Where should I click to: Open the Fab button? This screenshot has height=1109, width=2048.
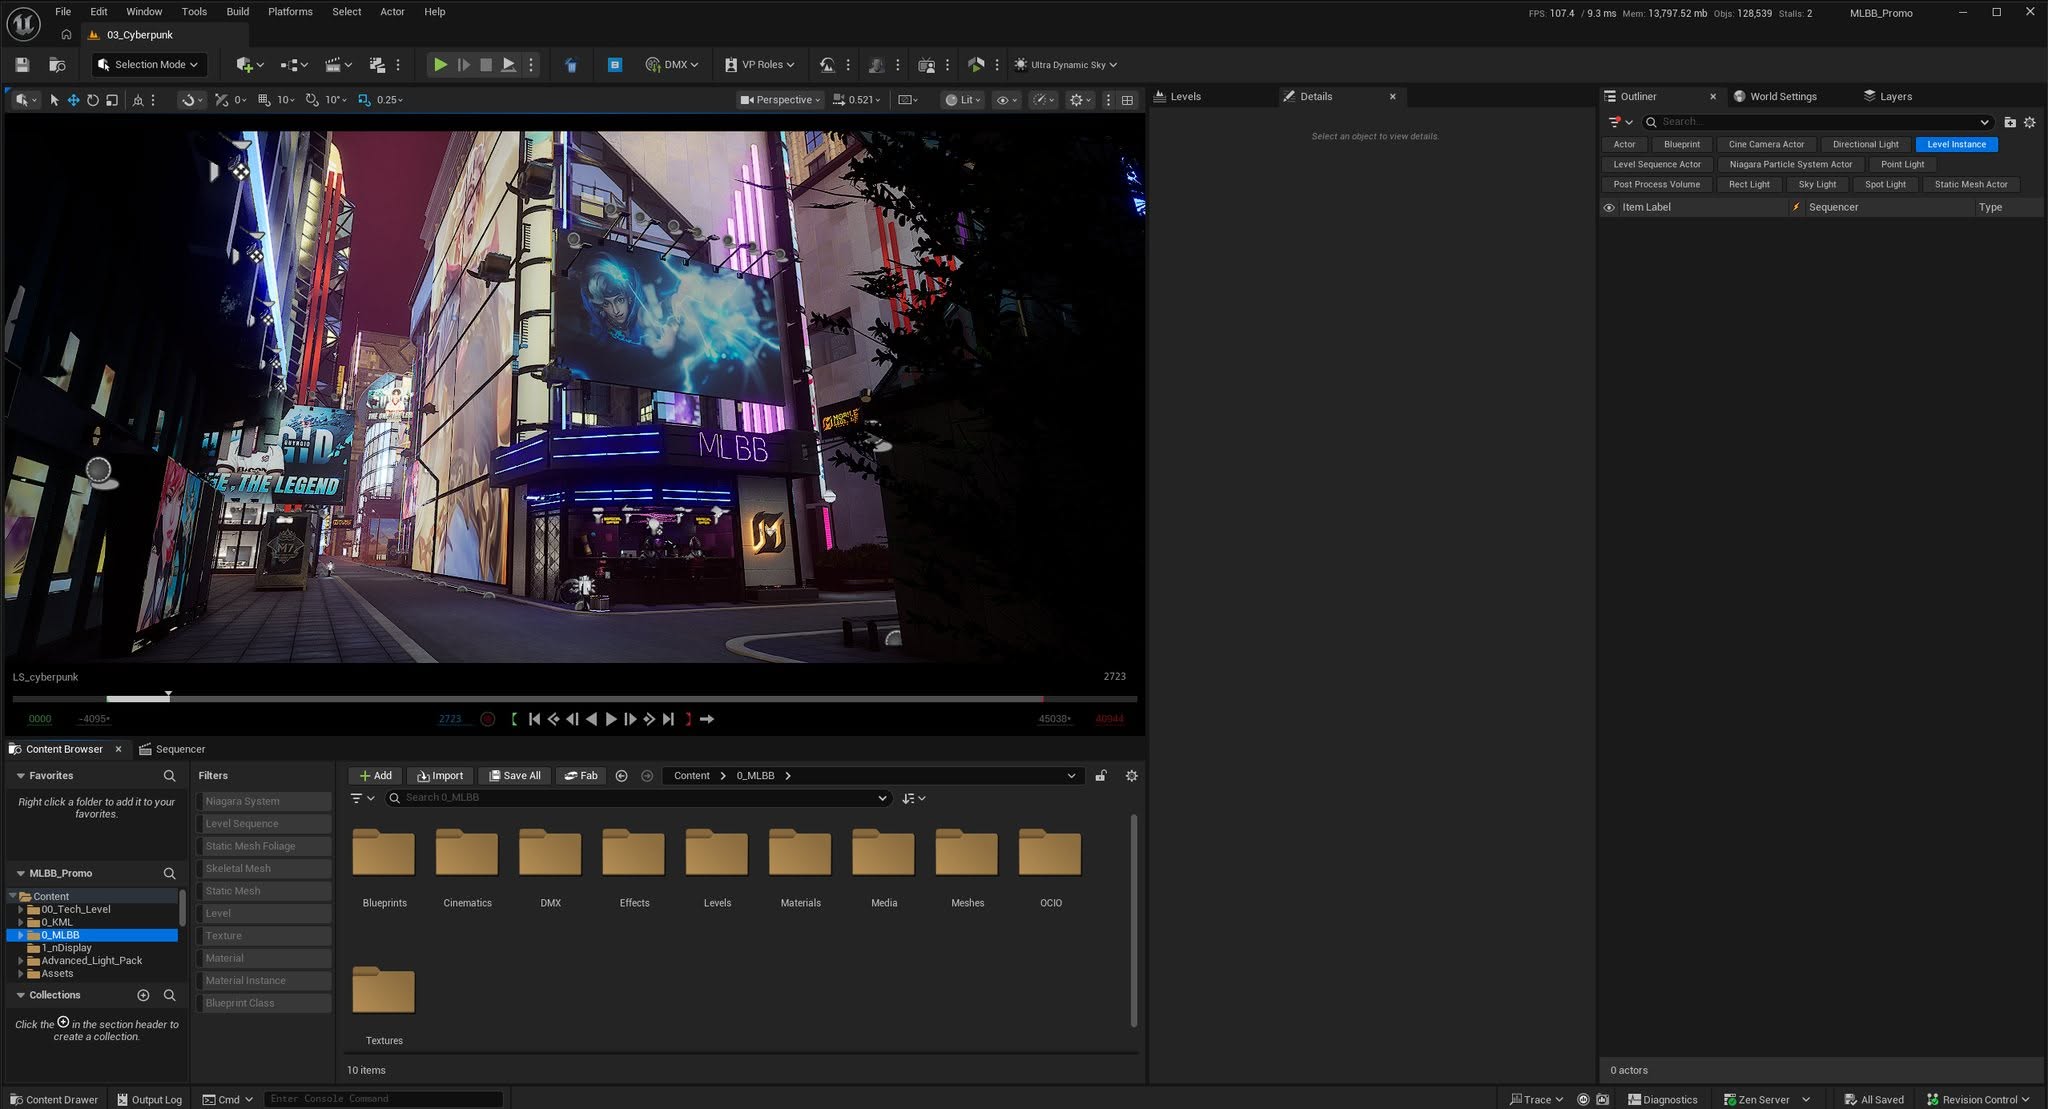click(580, 776)
